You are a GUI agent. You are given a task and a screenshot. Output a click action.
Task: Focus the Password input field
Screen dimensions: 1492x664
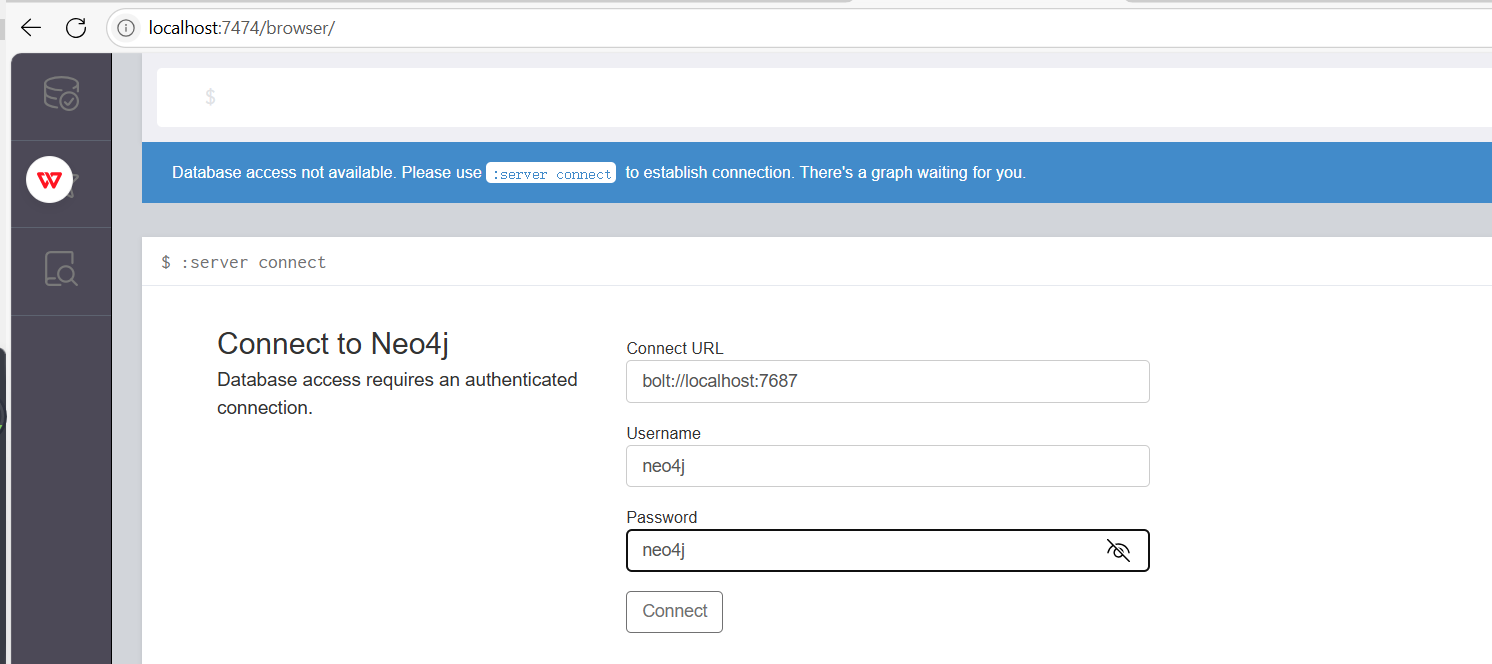point(888,550)
